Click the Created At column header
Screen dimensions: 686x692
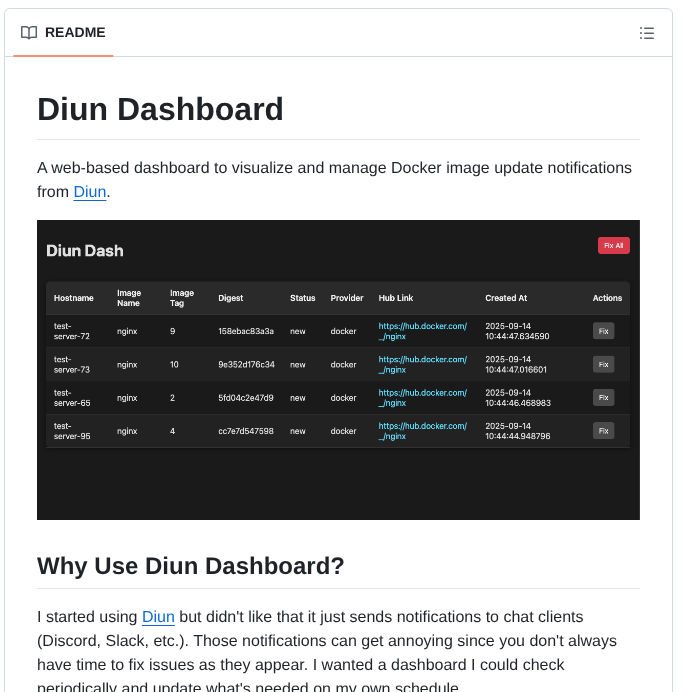[506, 298]
